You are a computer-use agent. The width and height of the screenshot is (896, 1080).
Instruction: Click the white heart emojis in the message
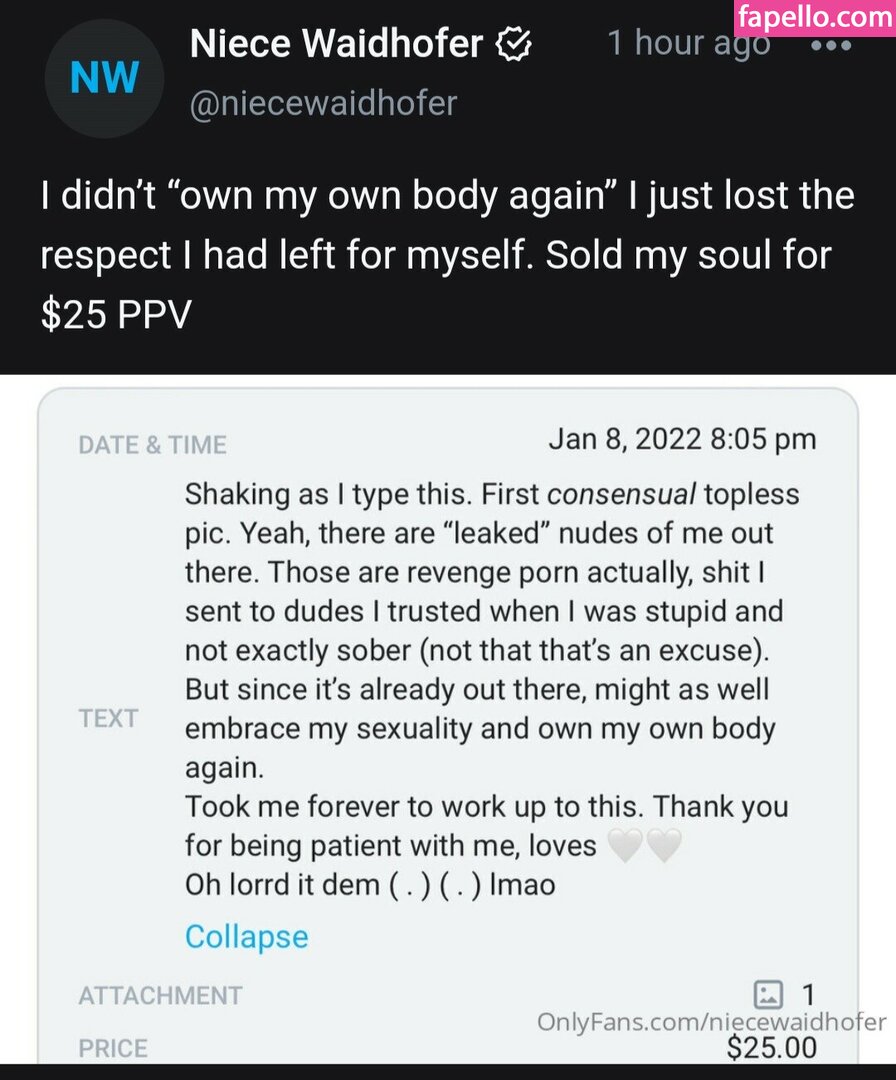click(645, 846)
